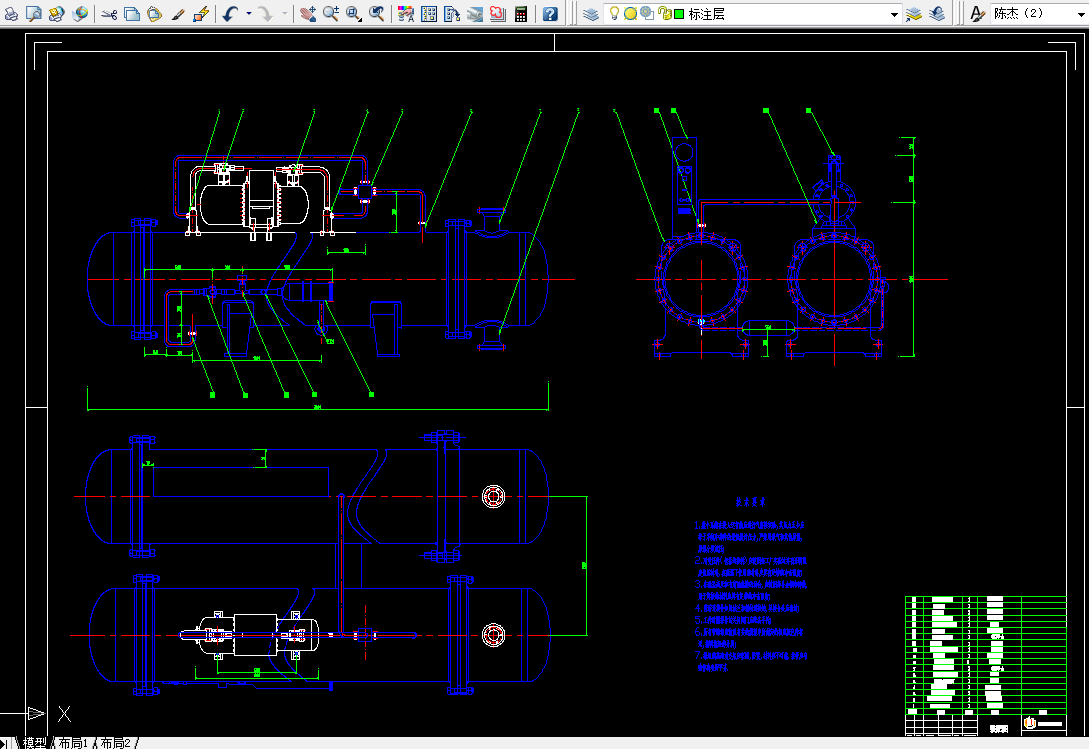Toggle viewport freeze icon in layer box
The height and width of the screenshot is (749, 1089).
[647, 13]
